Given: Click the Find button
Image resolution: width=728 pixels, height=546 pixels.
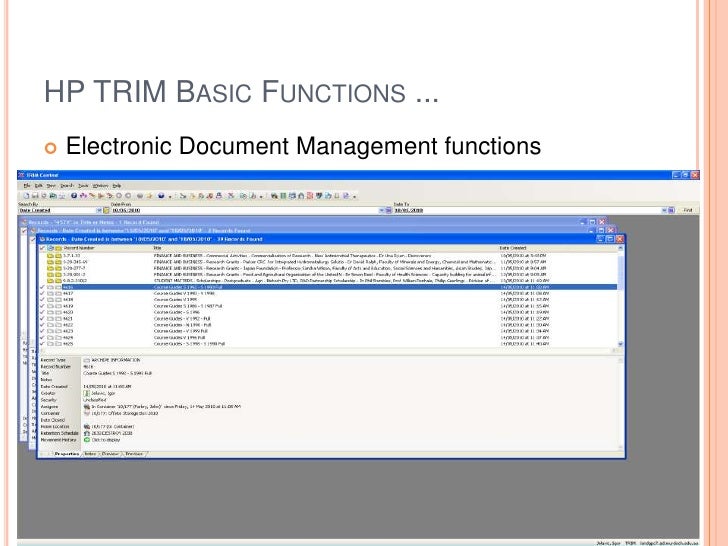Looking at the screenshot, I should tap(688, 210).
